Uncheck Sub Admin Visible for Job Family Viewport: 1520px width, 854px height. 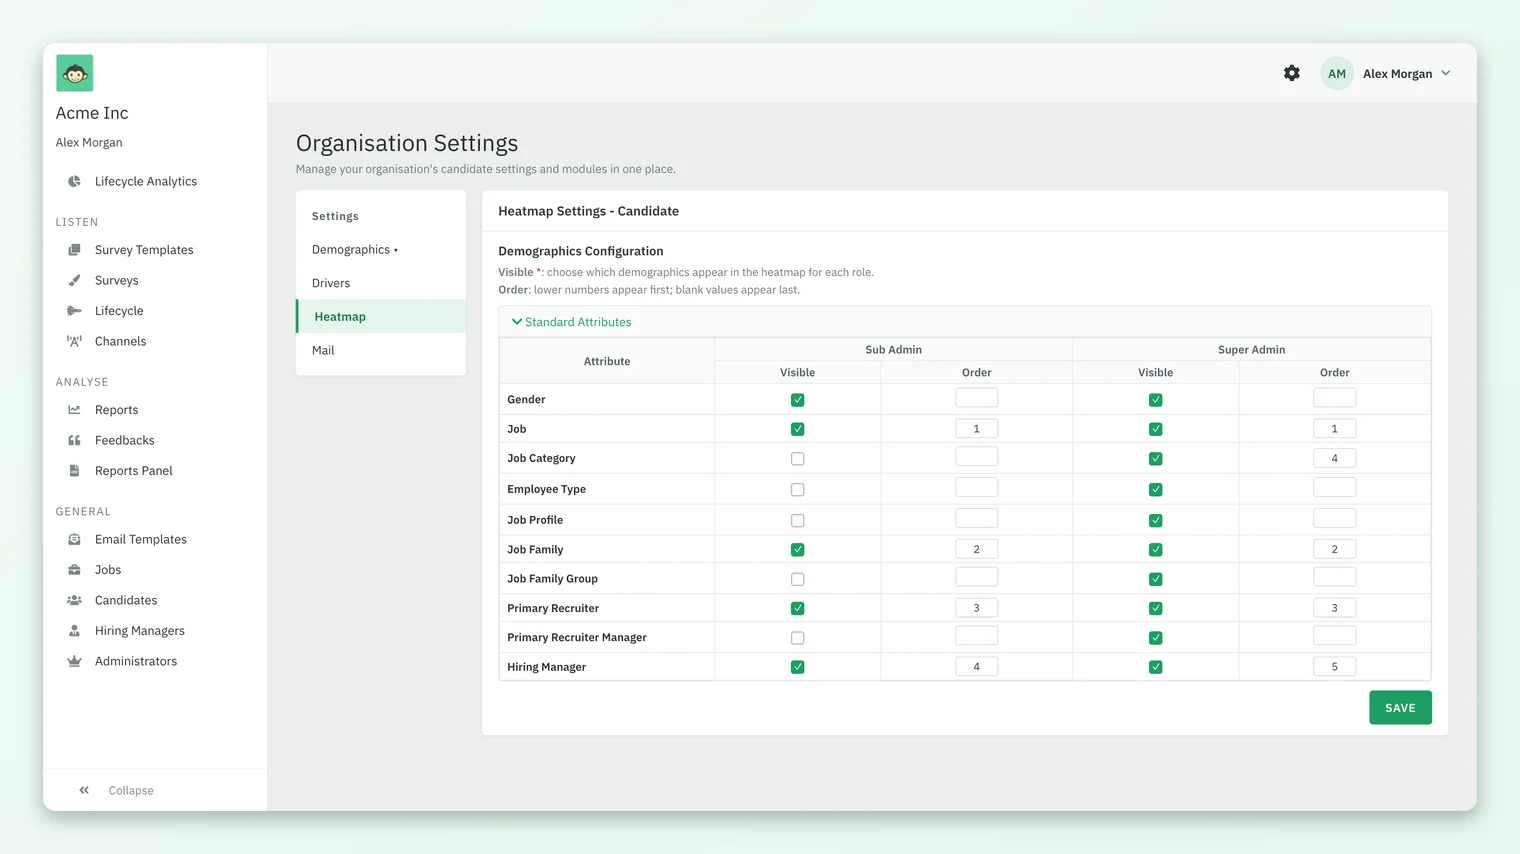pyautogui.click(x=797, y=550)
